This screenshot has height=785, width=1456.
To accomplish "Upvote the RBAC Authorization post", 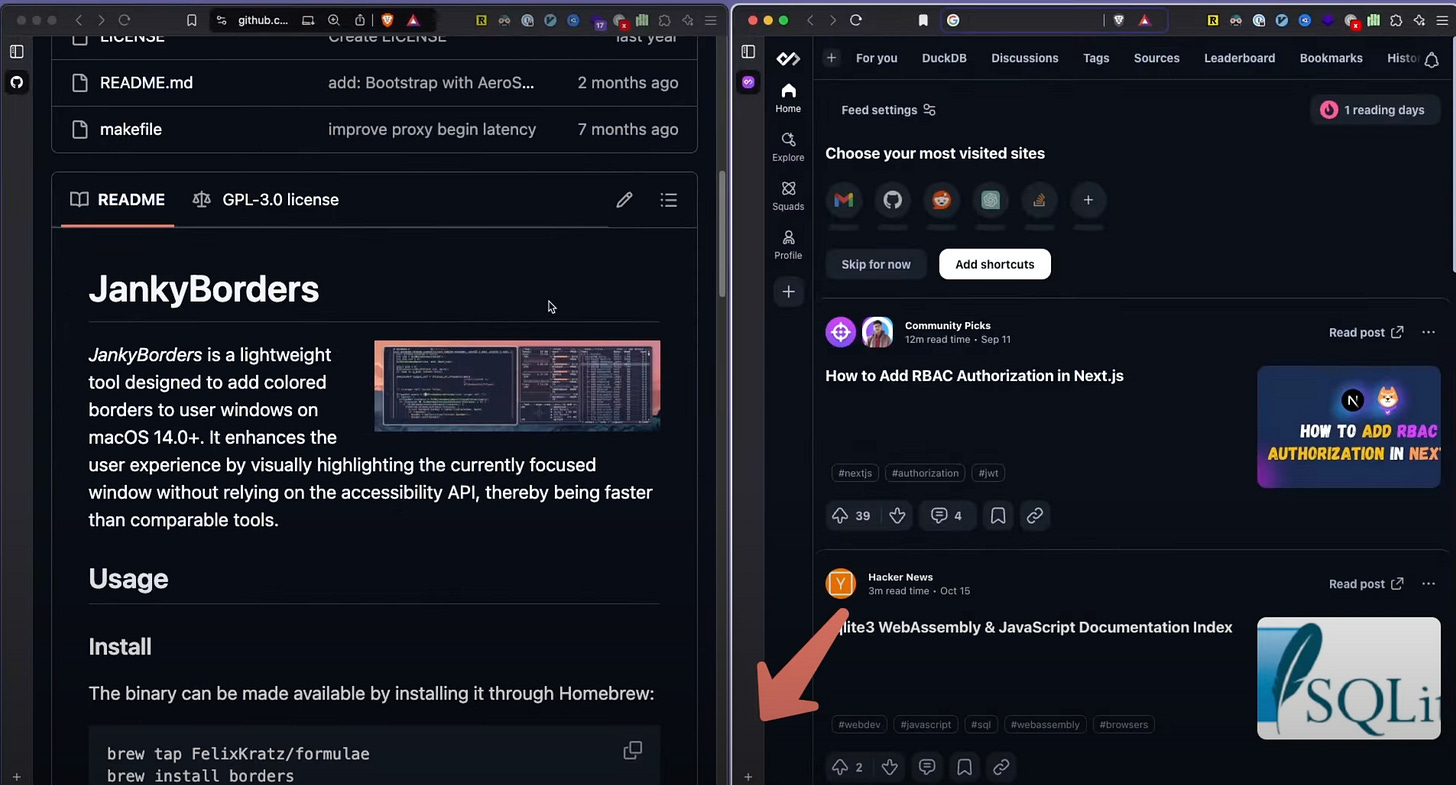I will (839, 516).
